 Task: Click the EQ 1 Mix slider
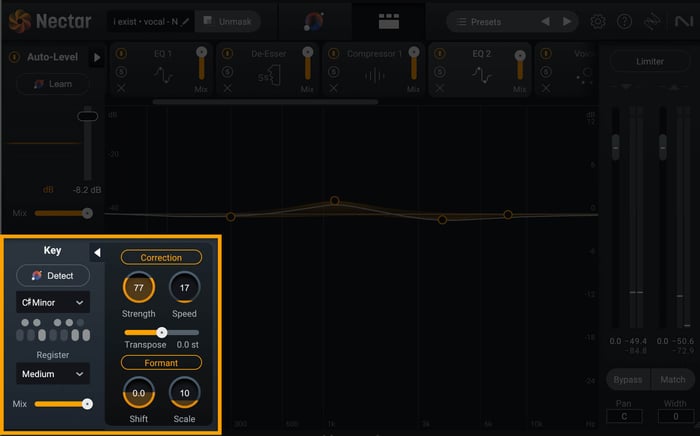pos(202,64)
